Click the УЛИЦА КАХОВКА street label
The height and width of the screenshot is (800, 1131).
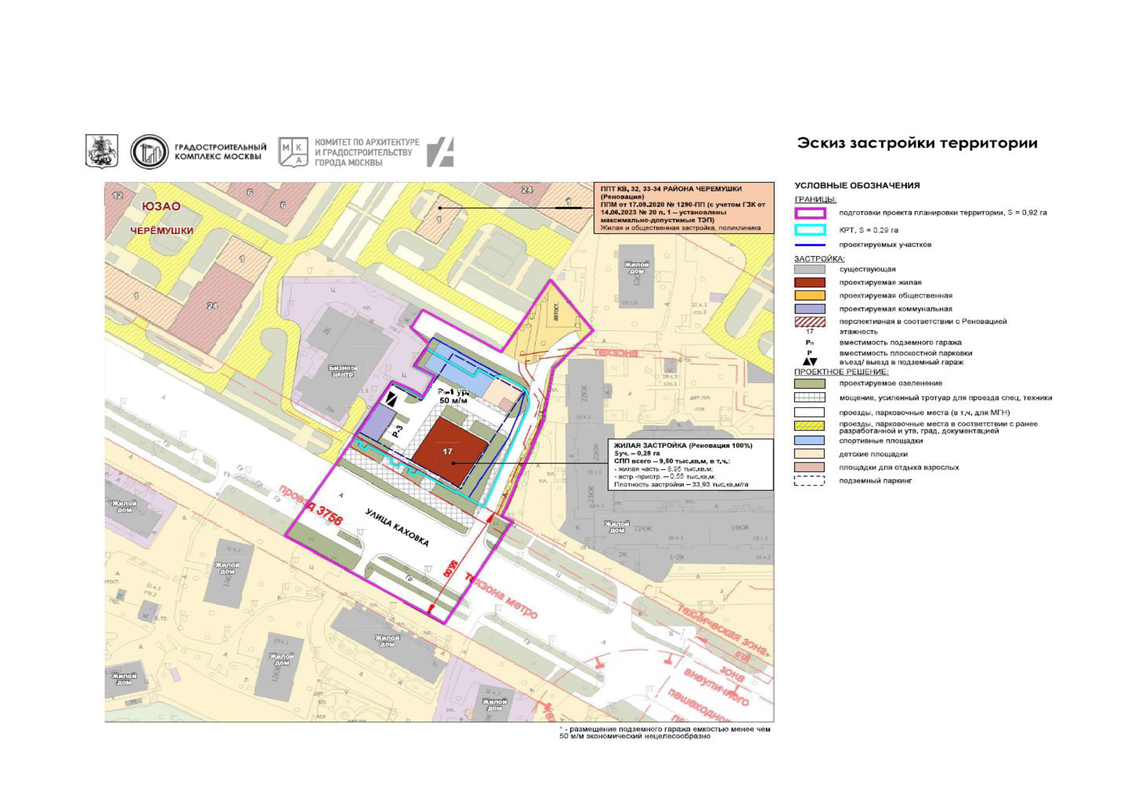[x=397, y=527]
